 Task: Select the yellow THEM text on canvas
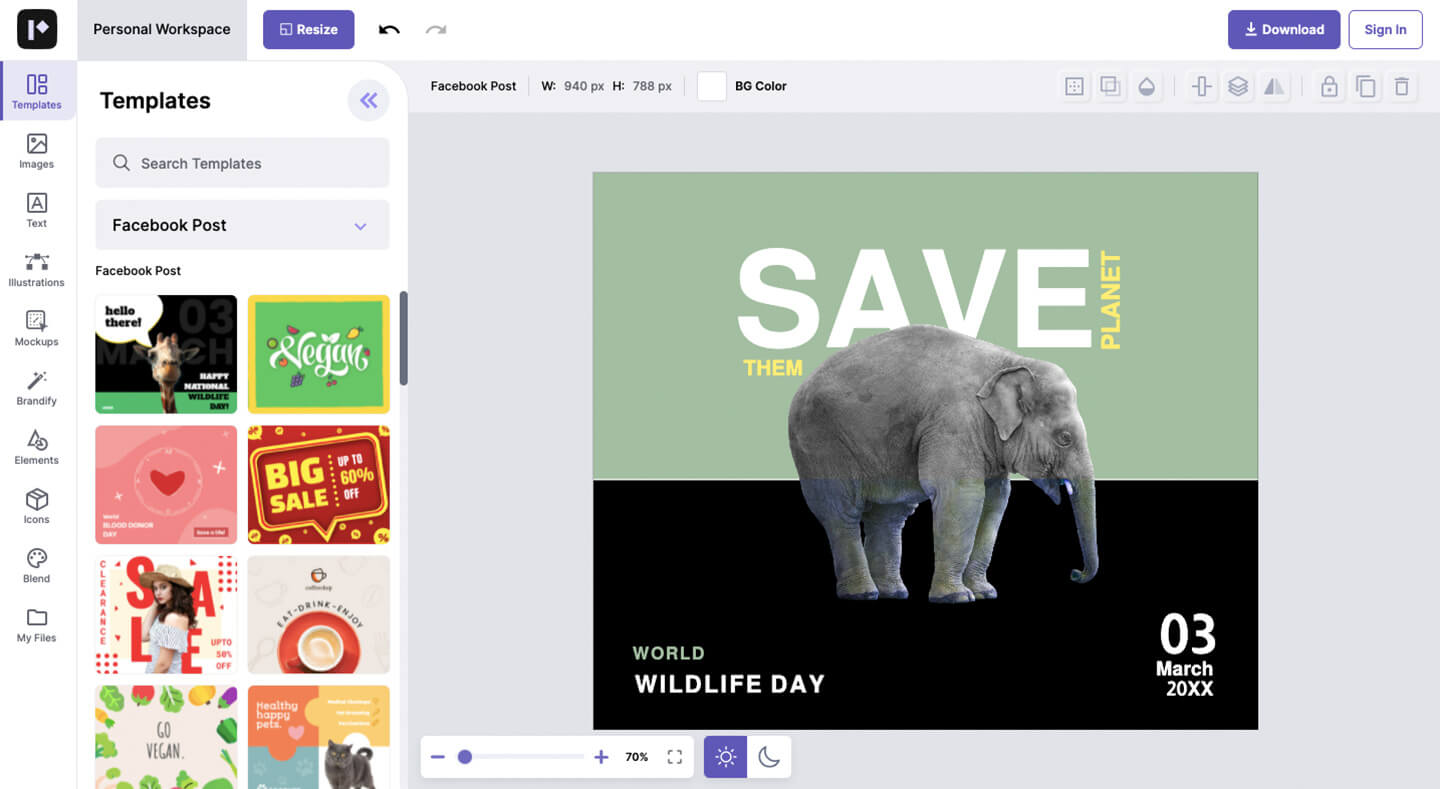(x=773, y=368)
